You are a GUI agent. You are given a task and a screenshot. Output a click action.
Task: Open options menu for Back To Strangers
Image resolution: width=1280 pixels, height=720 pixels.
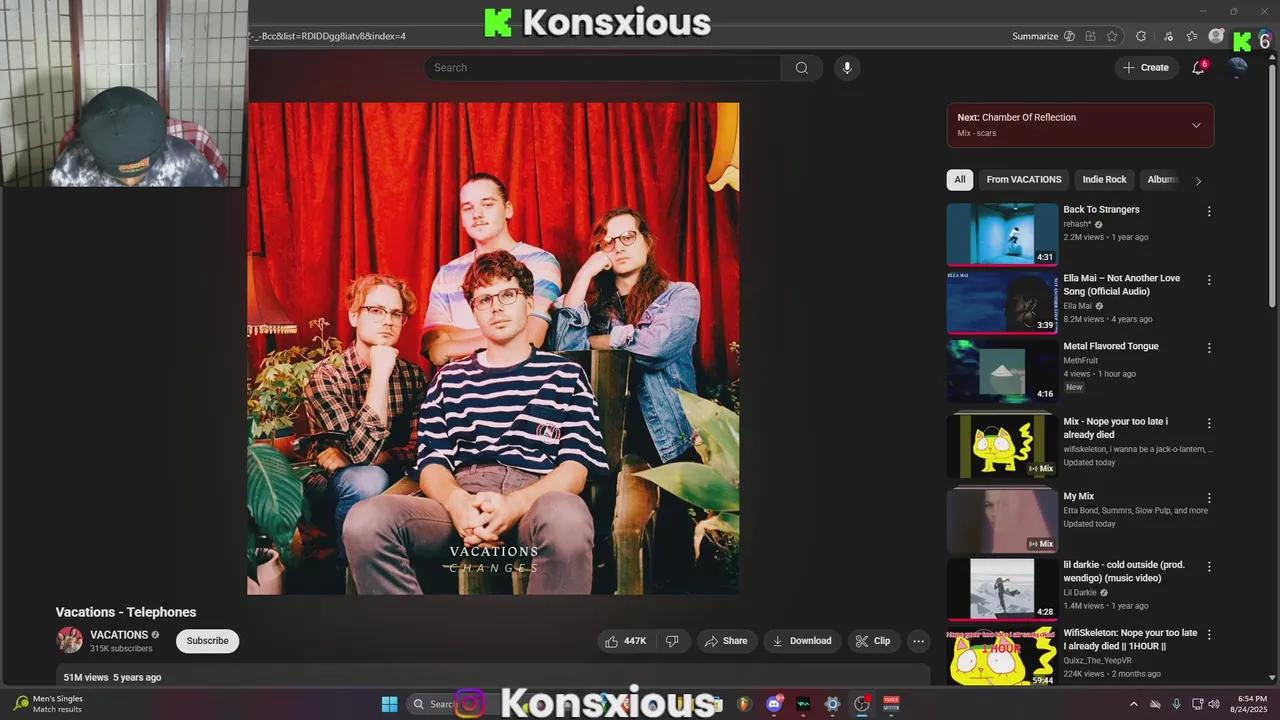1209,212
